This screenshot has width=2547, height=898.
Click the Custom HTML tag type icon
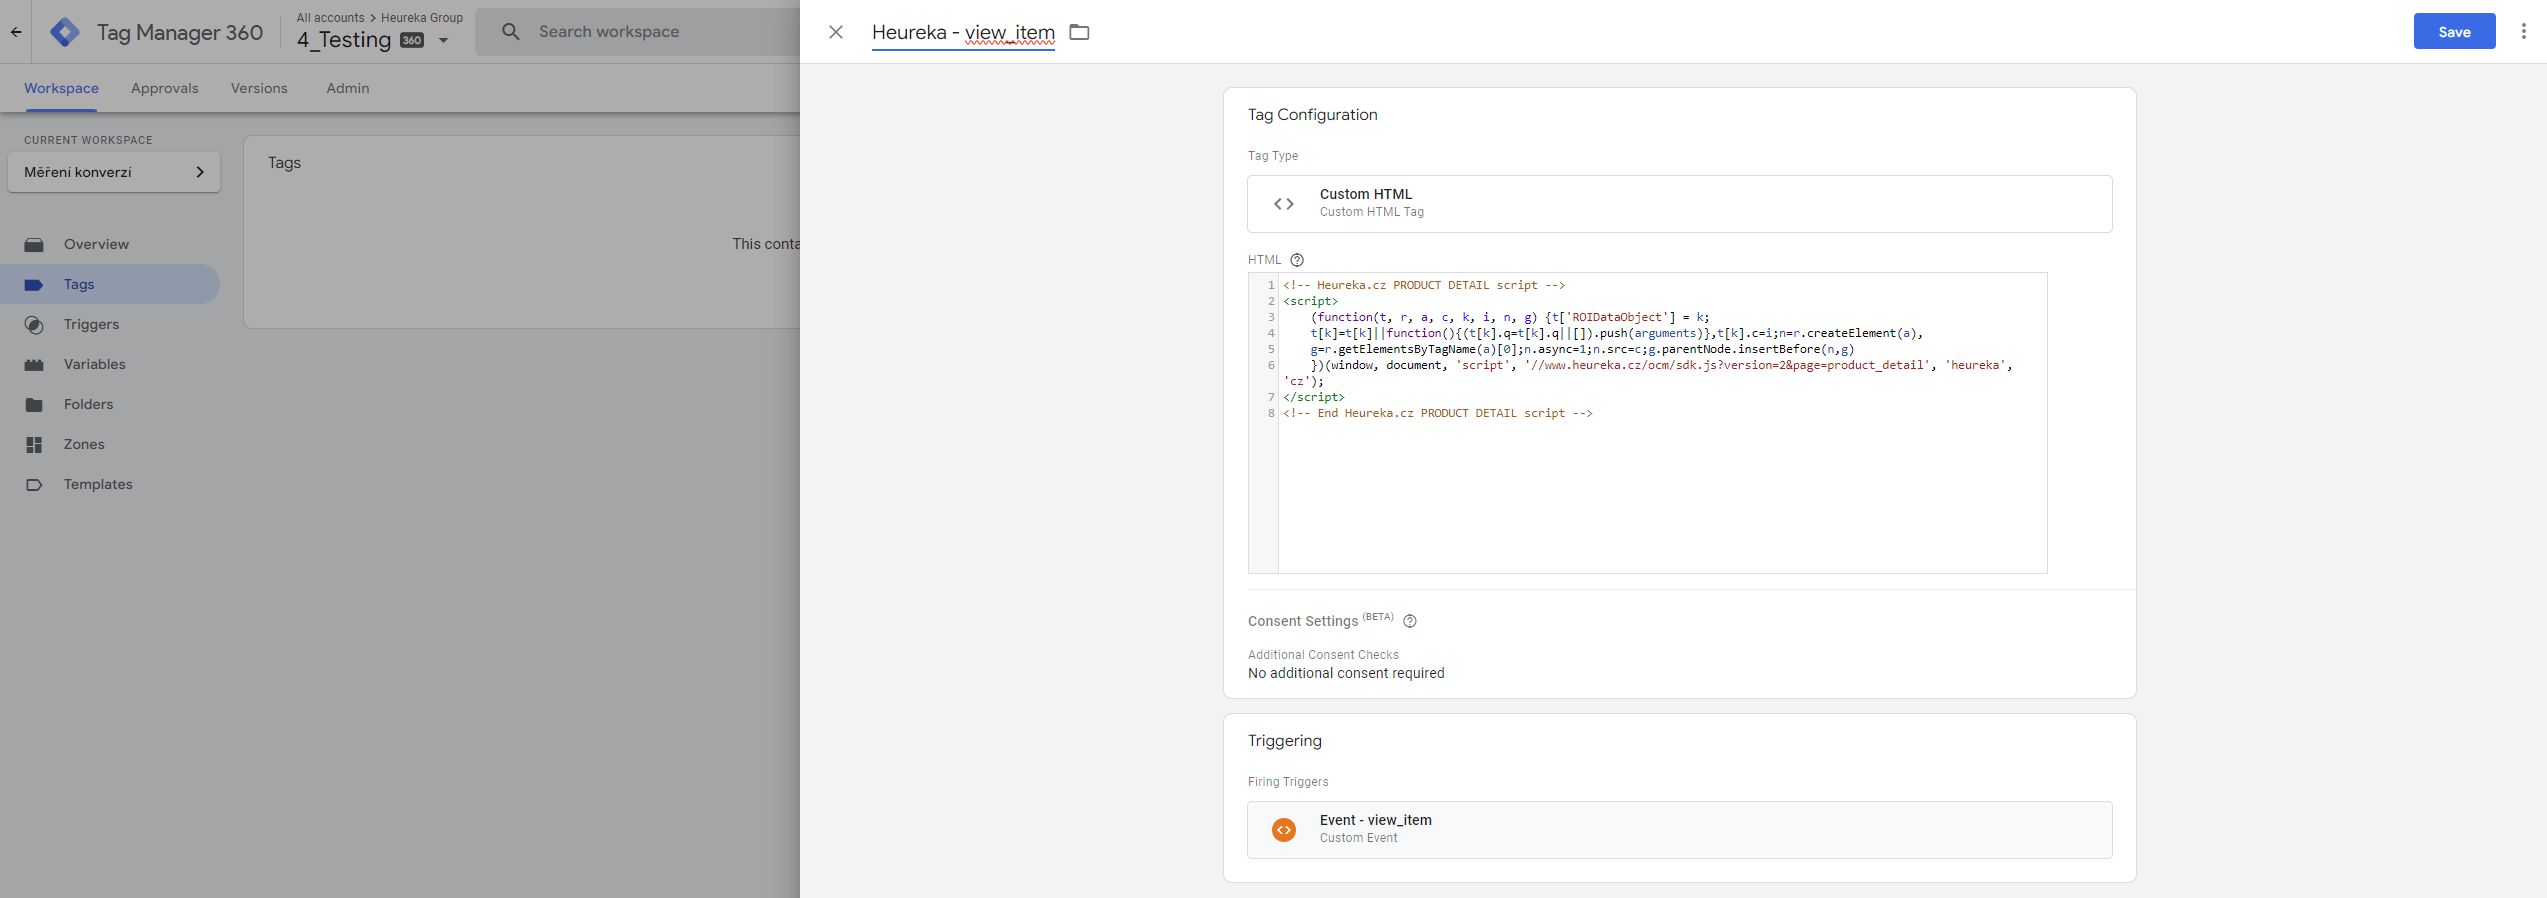[1284, 204]
